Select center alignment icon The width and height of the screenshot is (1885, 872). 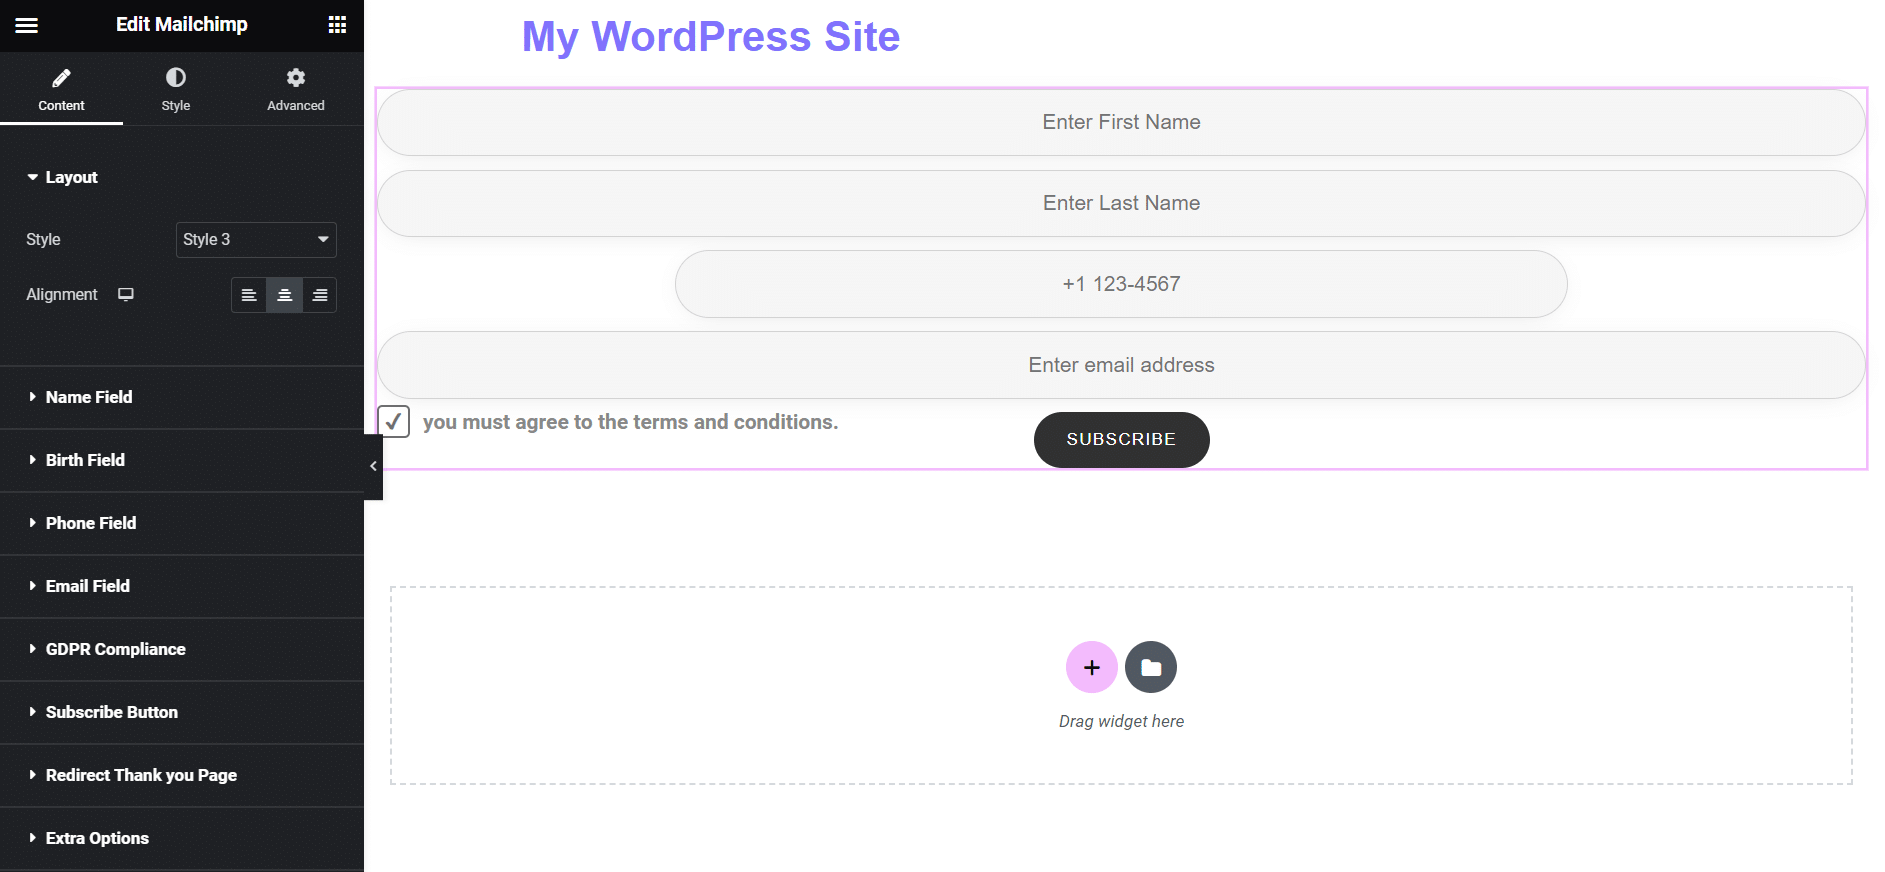[285, 295]
